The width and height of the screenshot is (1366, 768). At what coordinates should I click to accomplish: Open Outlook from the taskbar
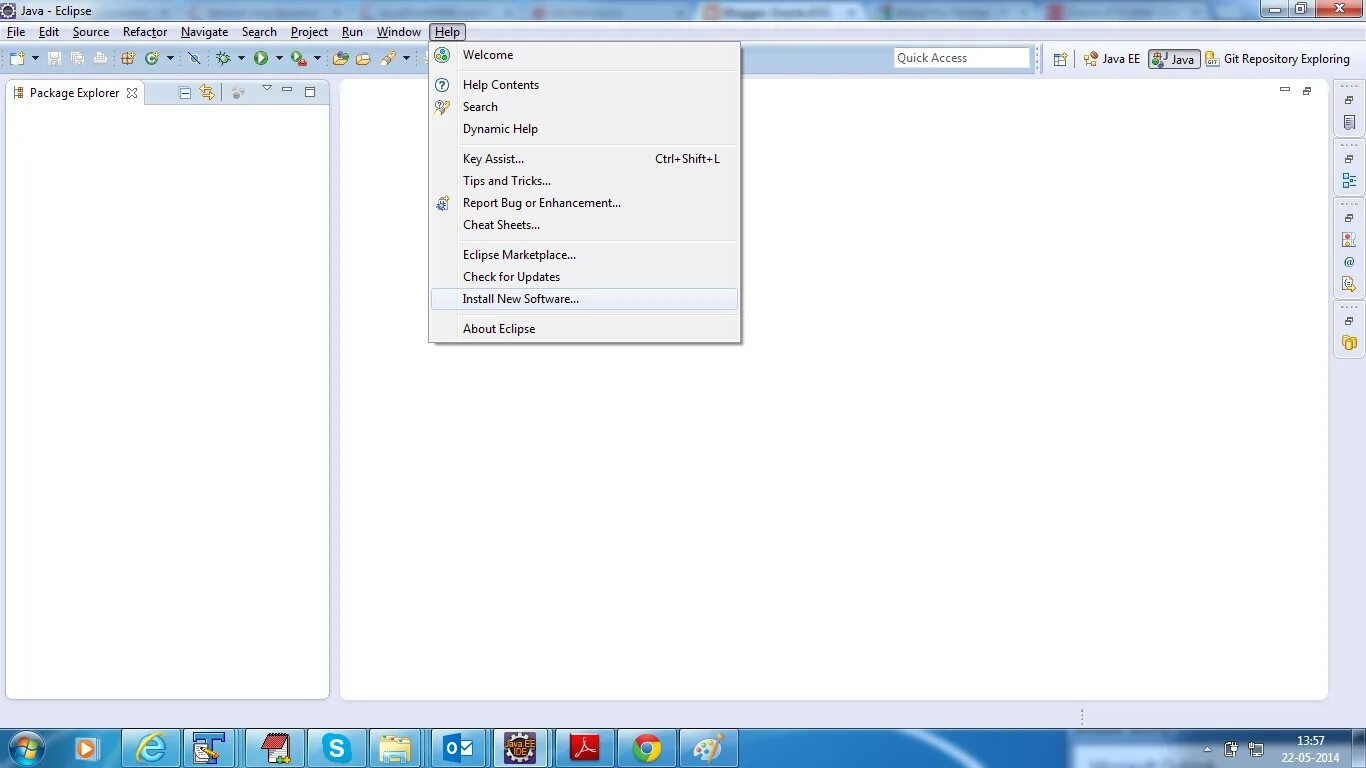(x=461, y=748)
